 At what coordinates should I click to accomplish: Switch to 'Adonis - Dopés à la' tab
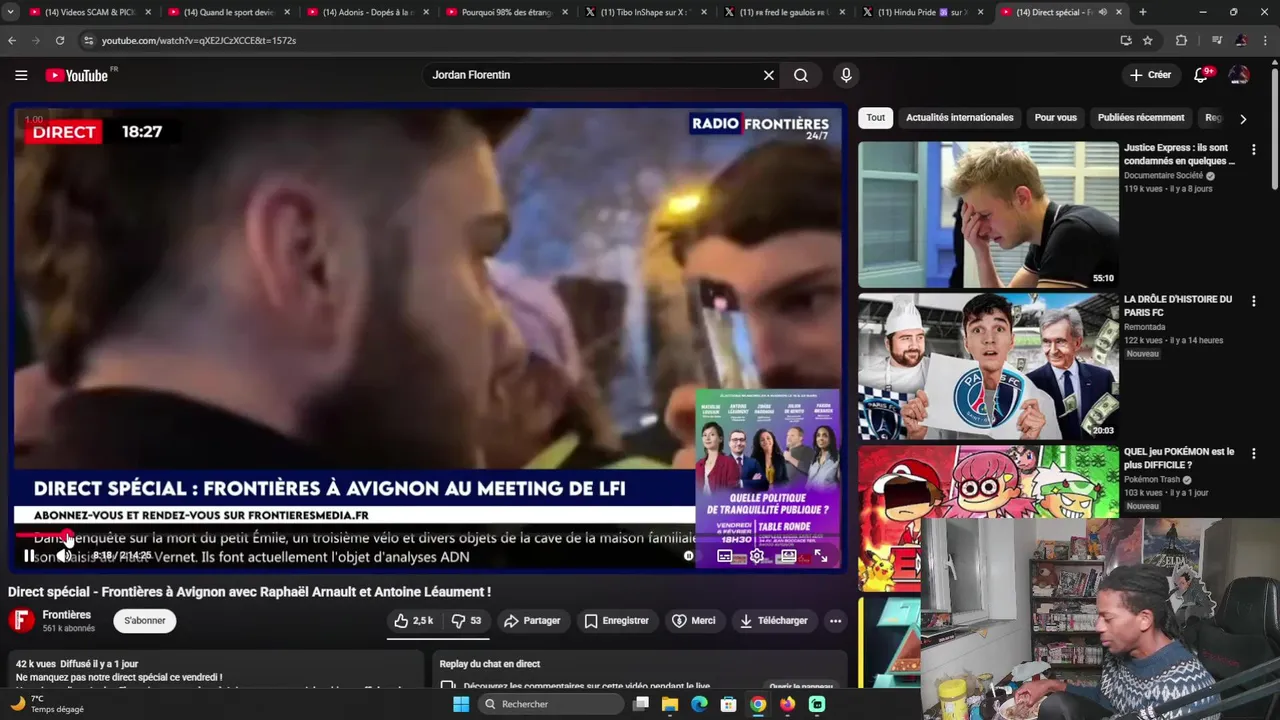pyautogui.click(x=368, y=12)
